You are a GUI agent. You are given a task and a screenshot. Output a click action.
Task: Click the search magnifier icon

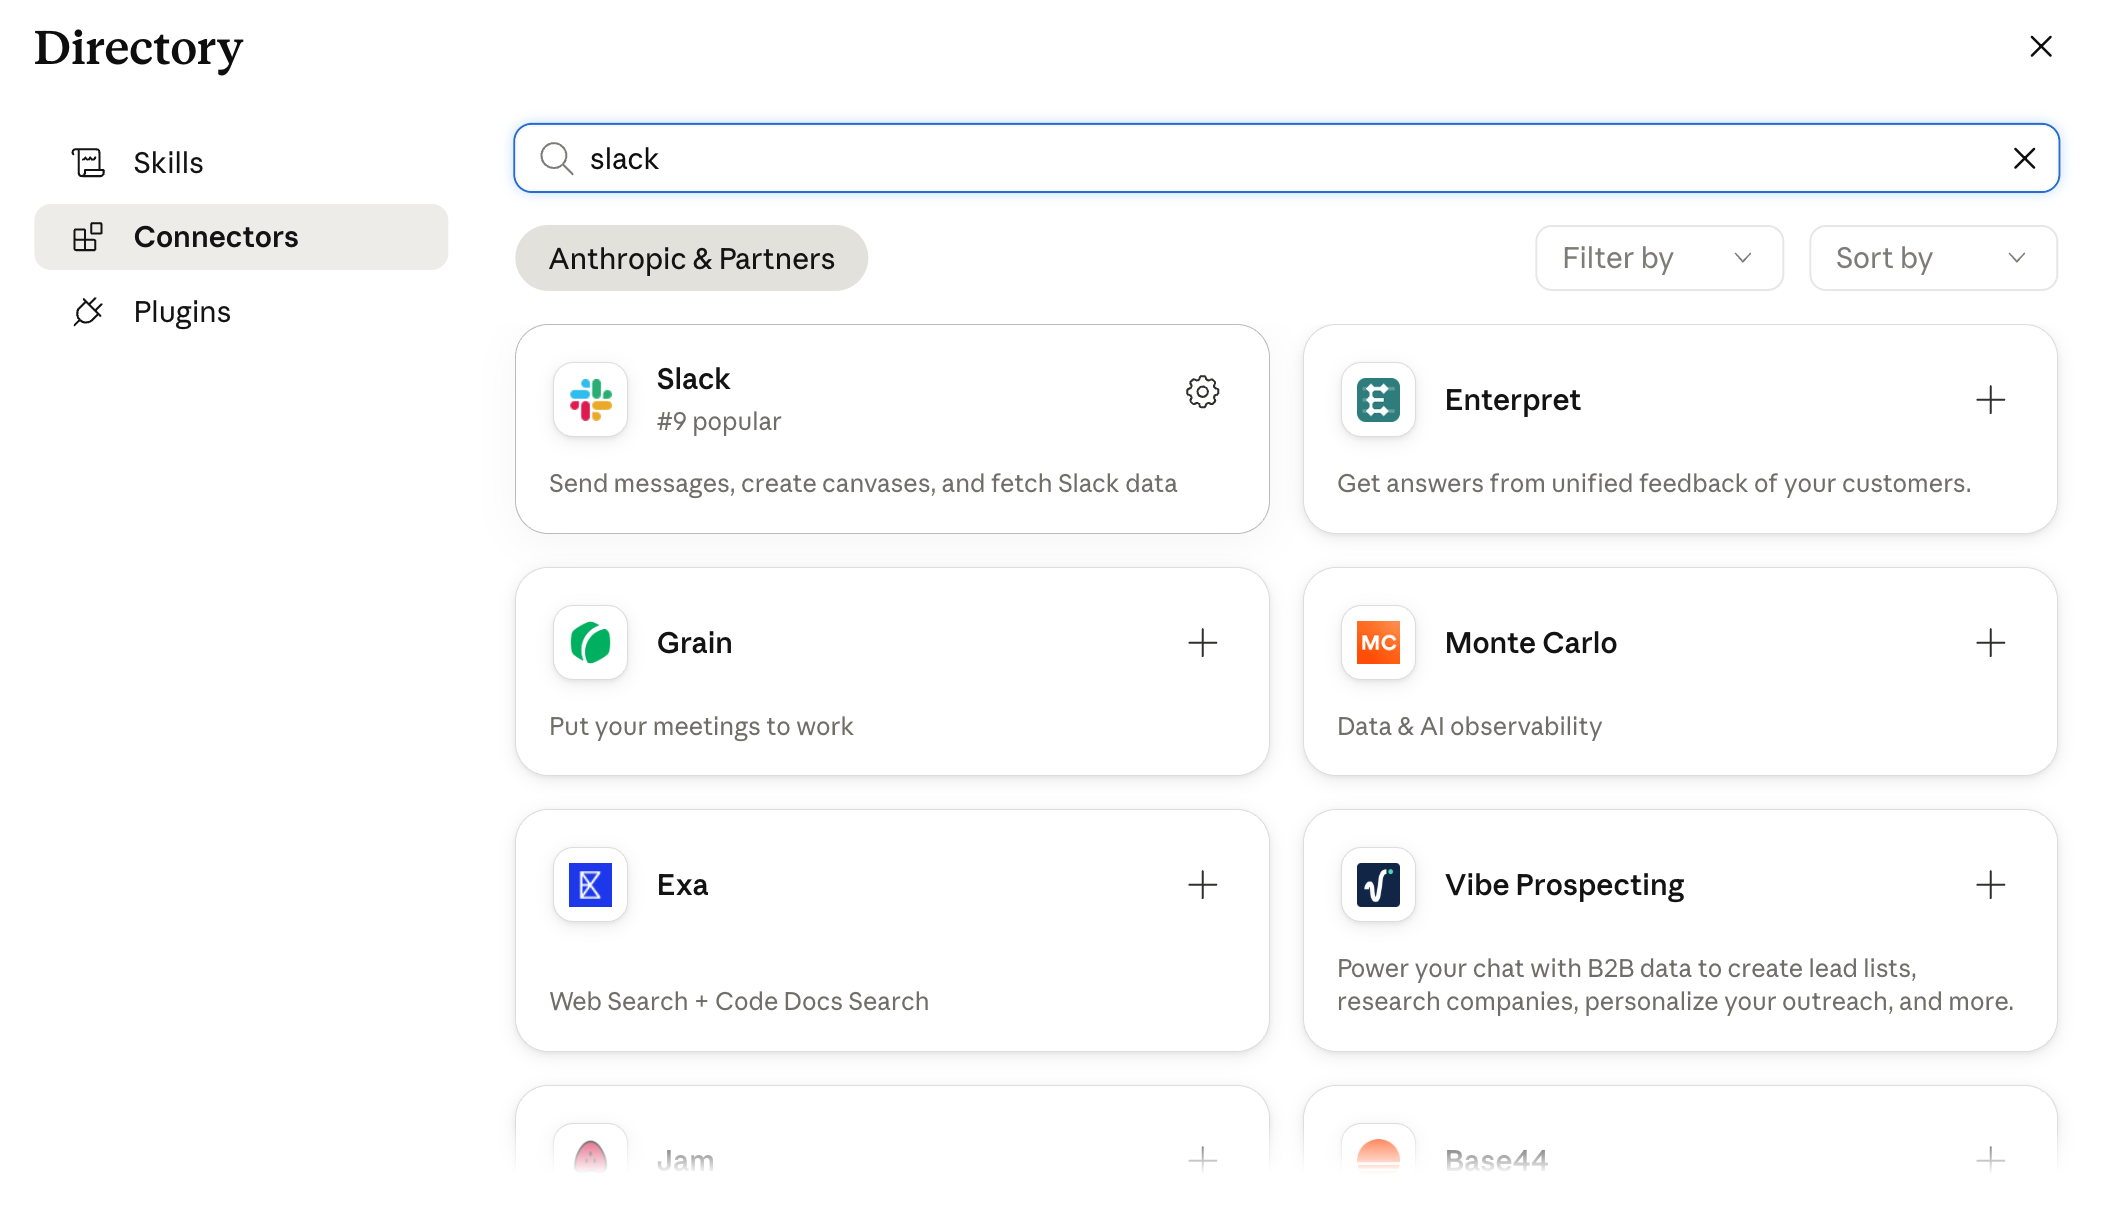point(556,158)
